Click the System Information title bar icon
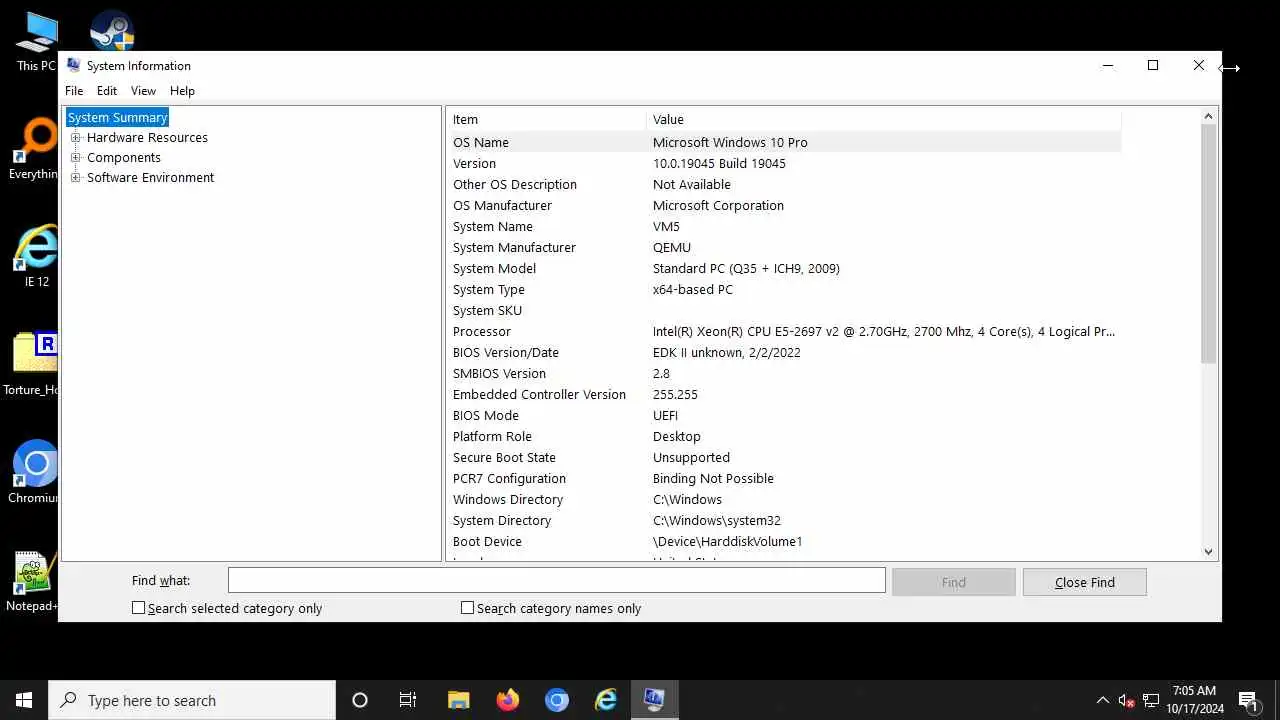Image resolution: width=1280 pixels, height=720 pixels. pos(73,65)
